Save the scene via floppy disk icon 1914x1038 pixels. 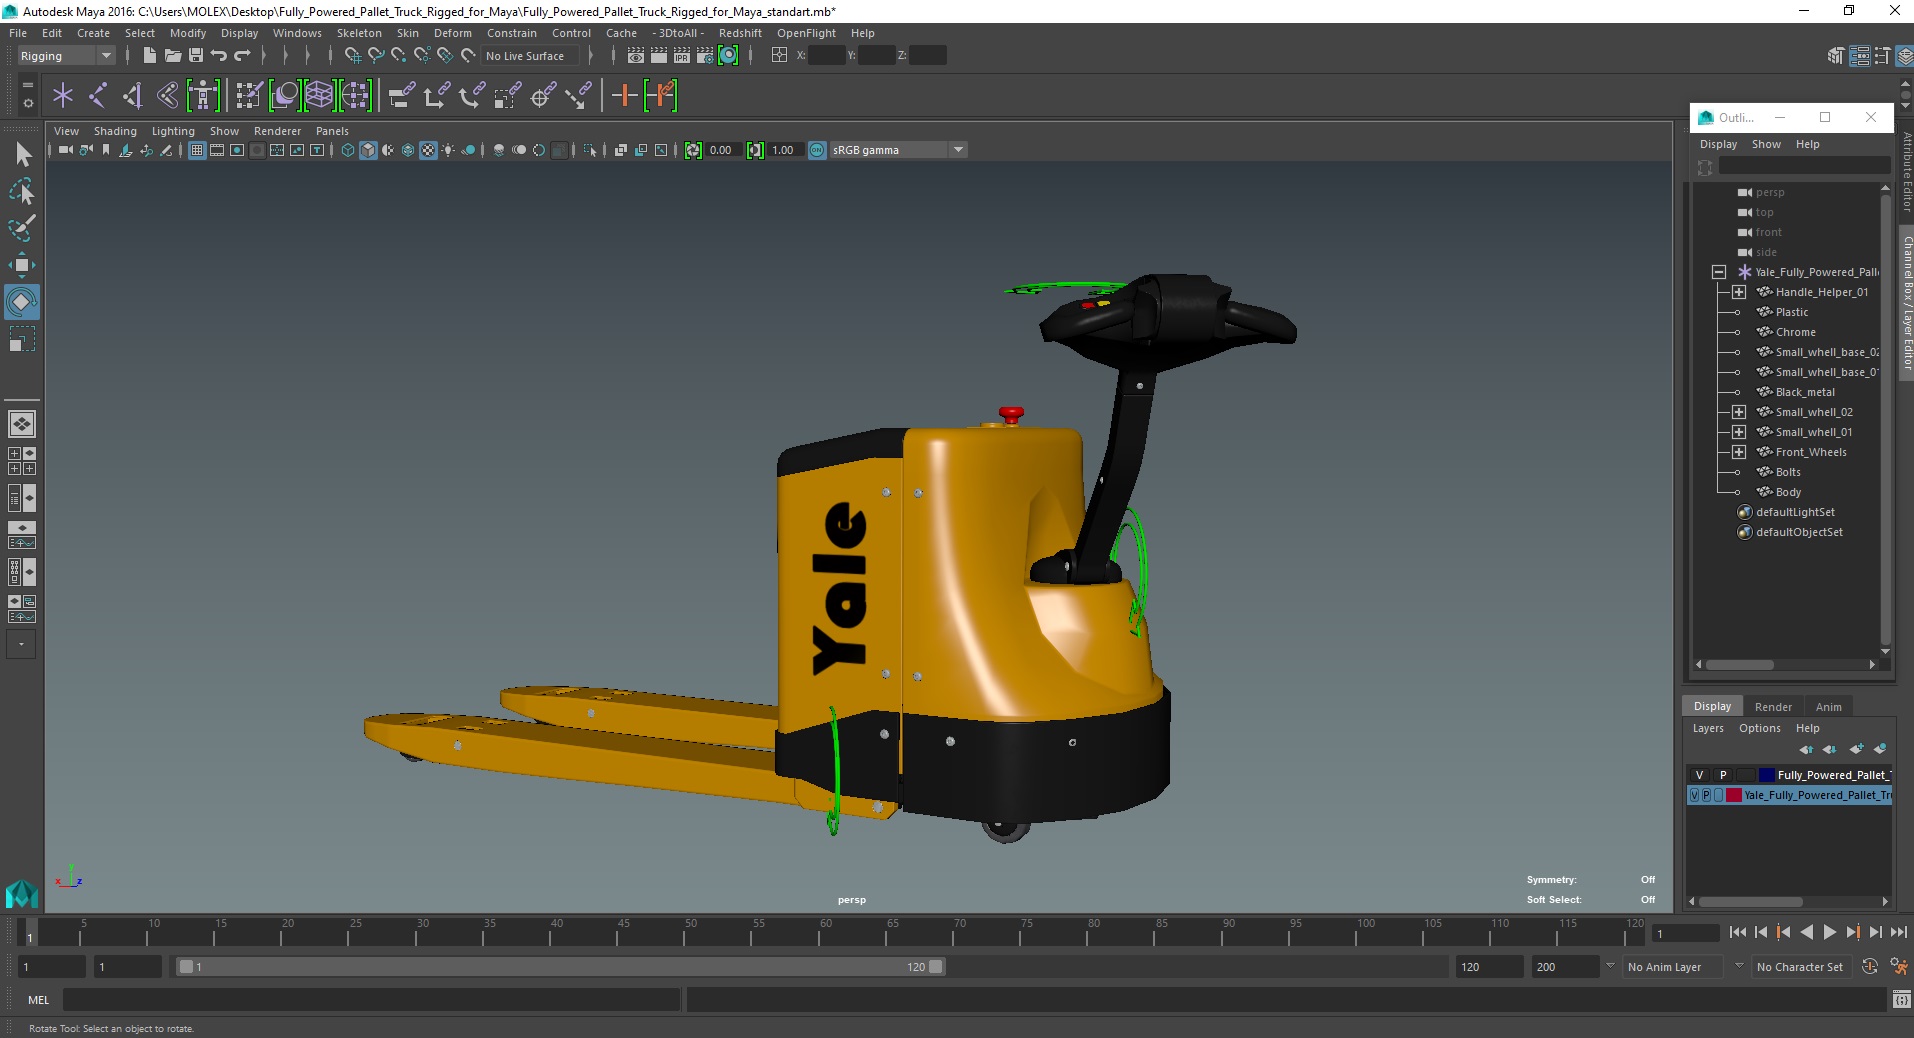pyautogui.click(x=196, y=56)
